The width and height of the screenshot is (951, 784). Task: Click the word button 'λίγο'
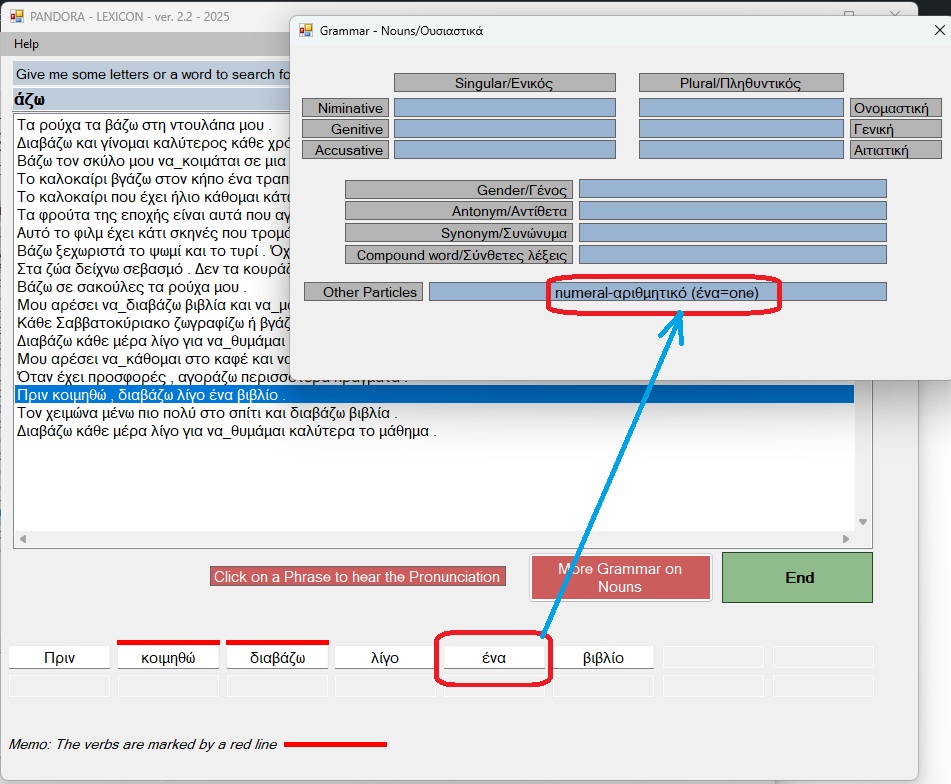click(x=385, y=657)
